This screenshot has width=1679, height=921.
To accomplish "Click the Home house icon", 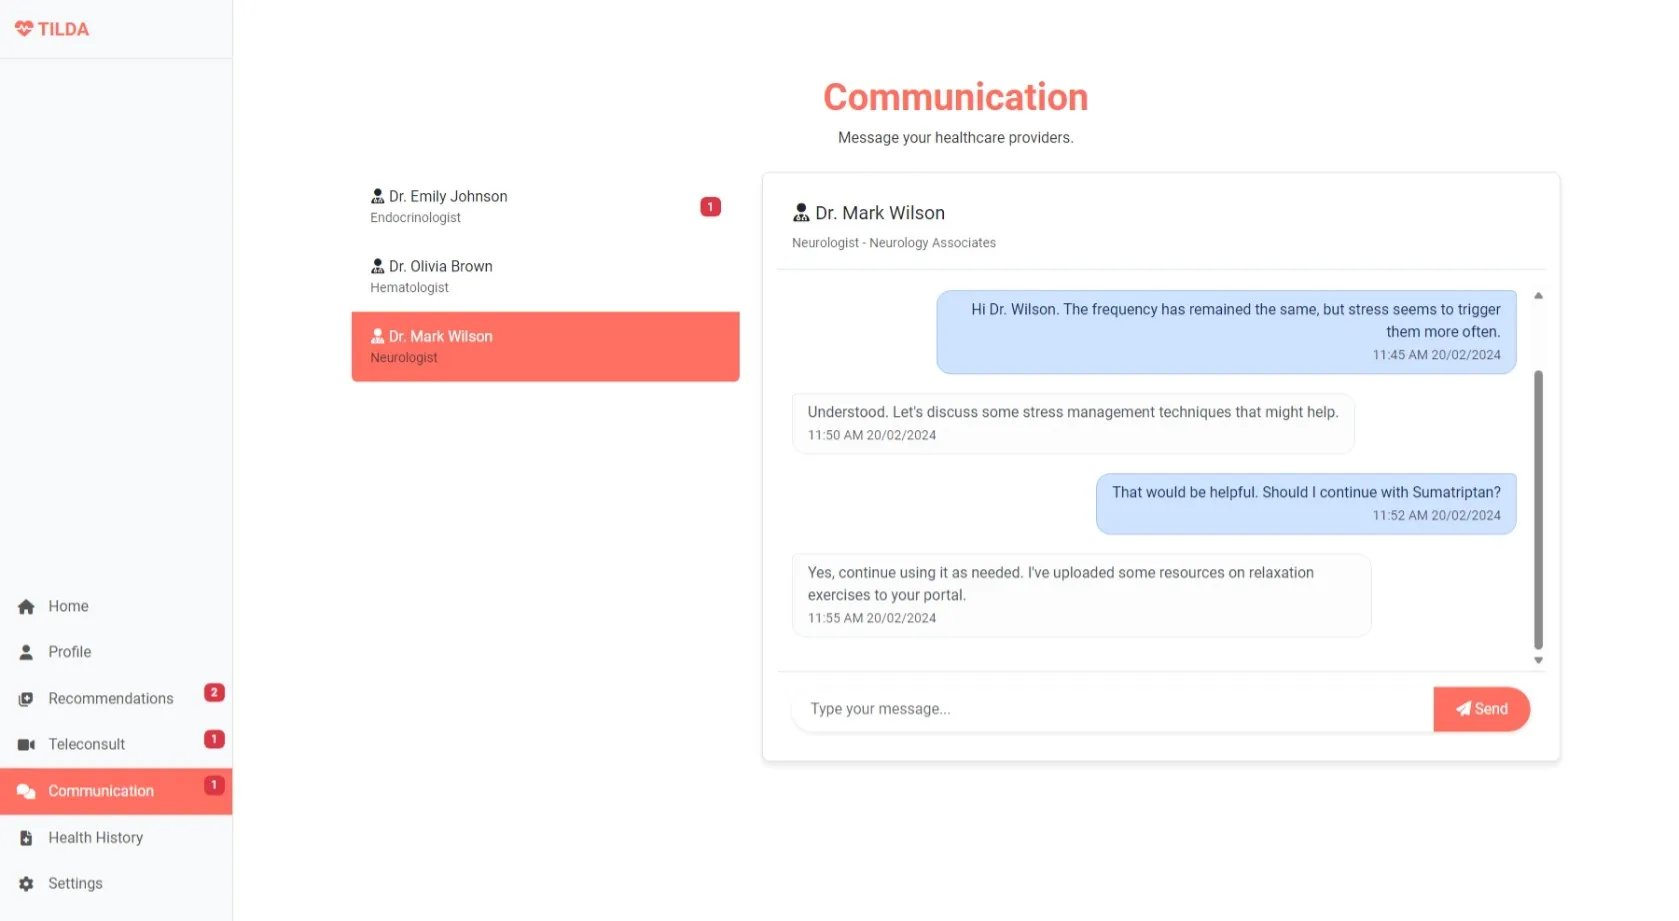I will click(26, 607).
